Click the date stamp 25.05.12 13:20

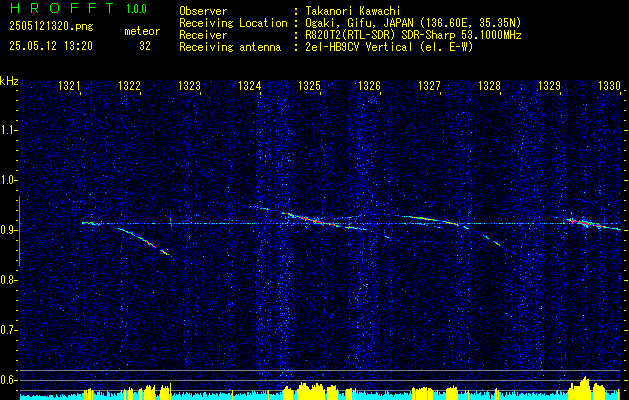coord(51,46)
